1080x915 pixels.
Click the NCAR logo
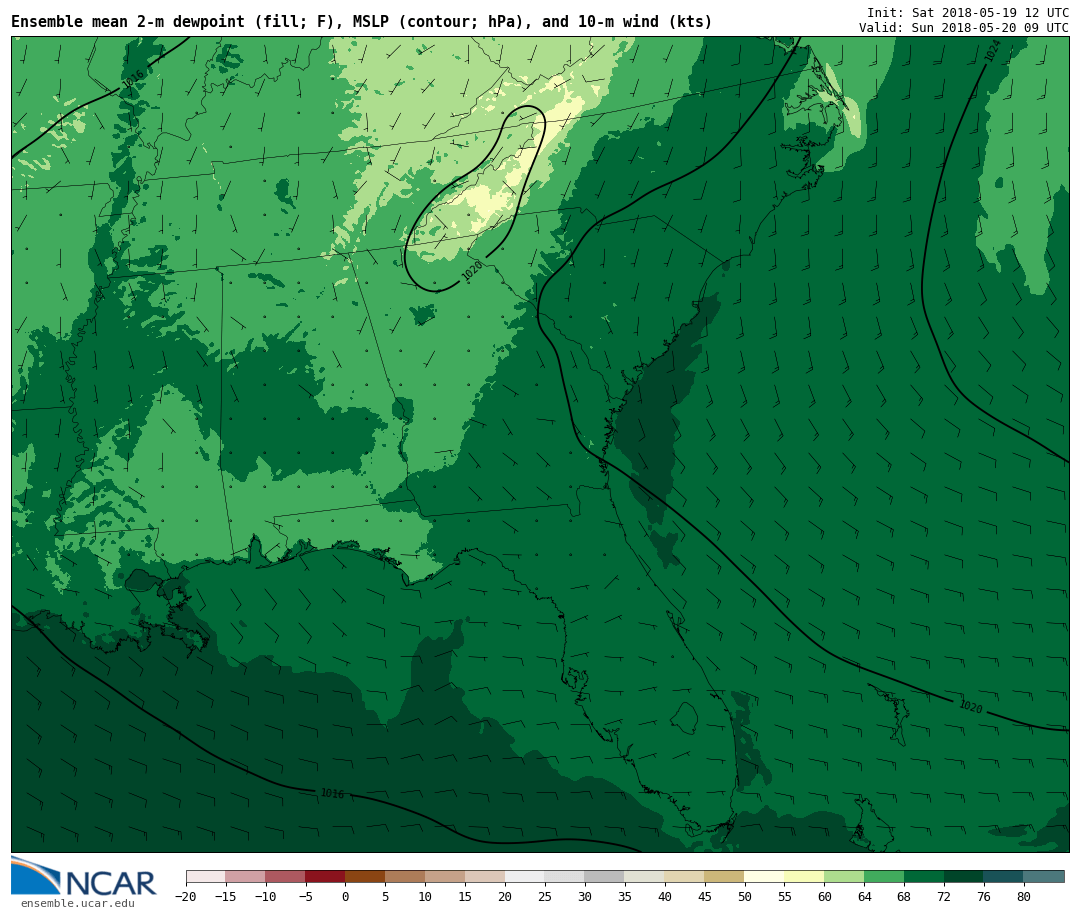[83, 876]
